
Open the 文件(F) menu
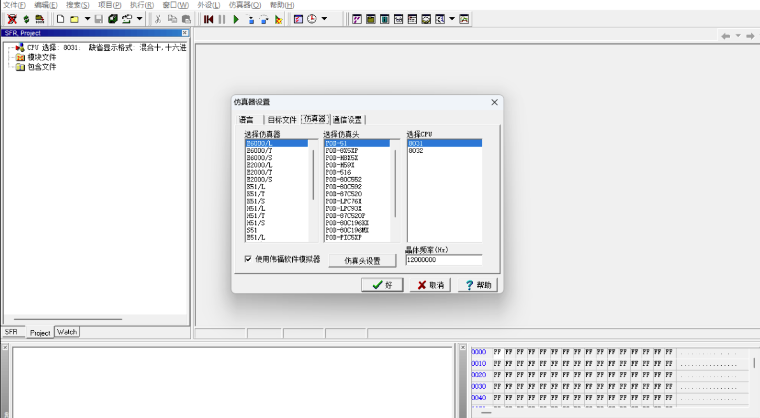point(14,5)
